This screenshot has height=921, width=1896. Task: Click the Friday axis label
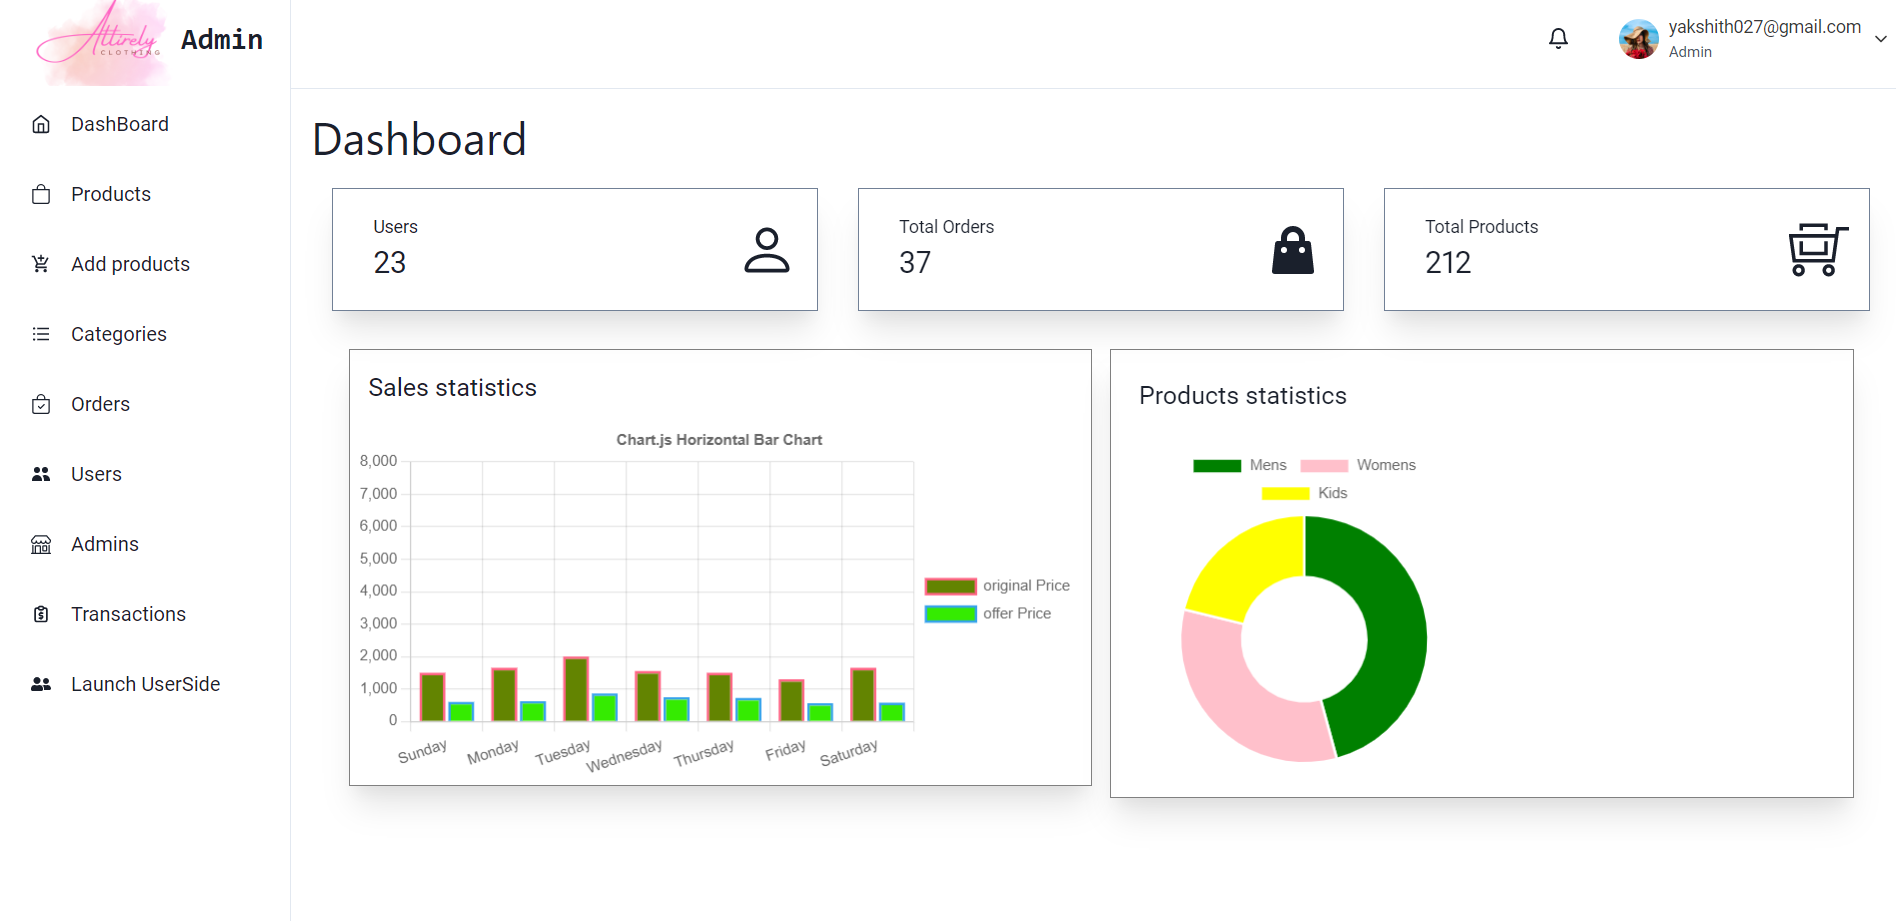coord(785,750)
